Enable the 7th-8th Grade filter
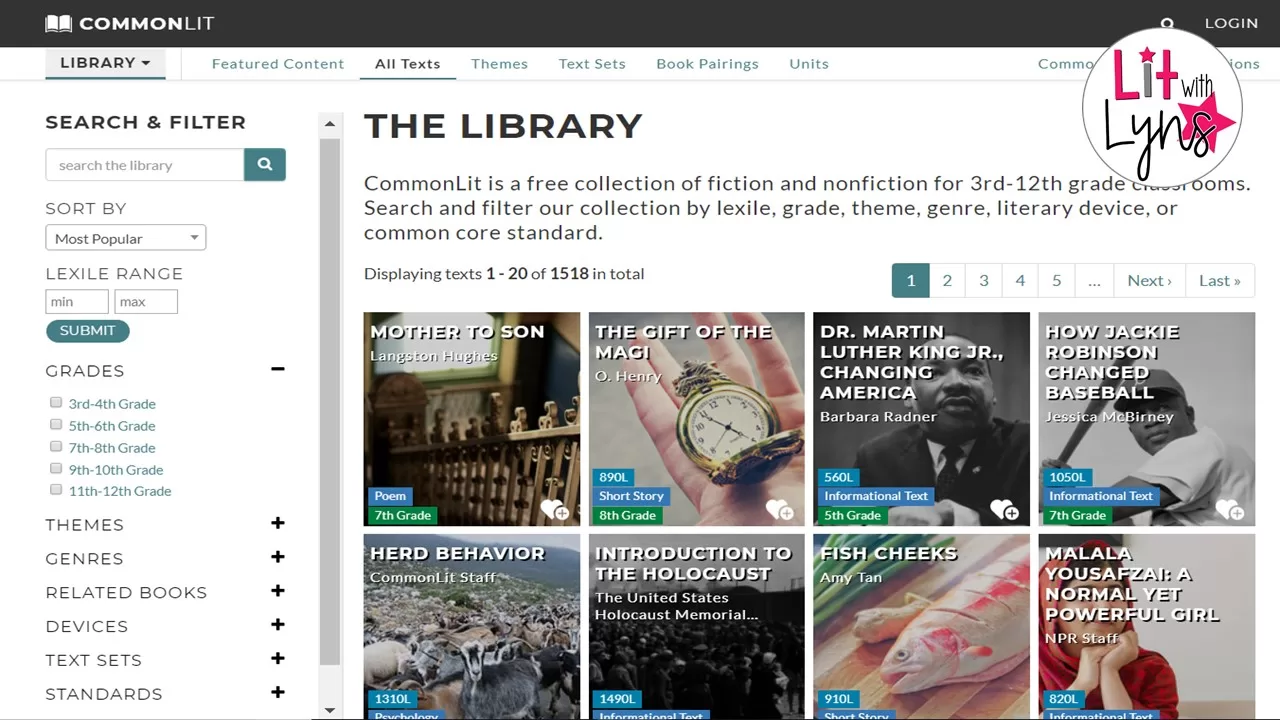The image size is (1280, 720). 56,447
